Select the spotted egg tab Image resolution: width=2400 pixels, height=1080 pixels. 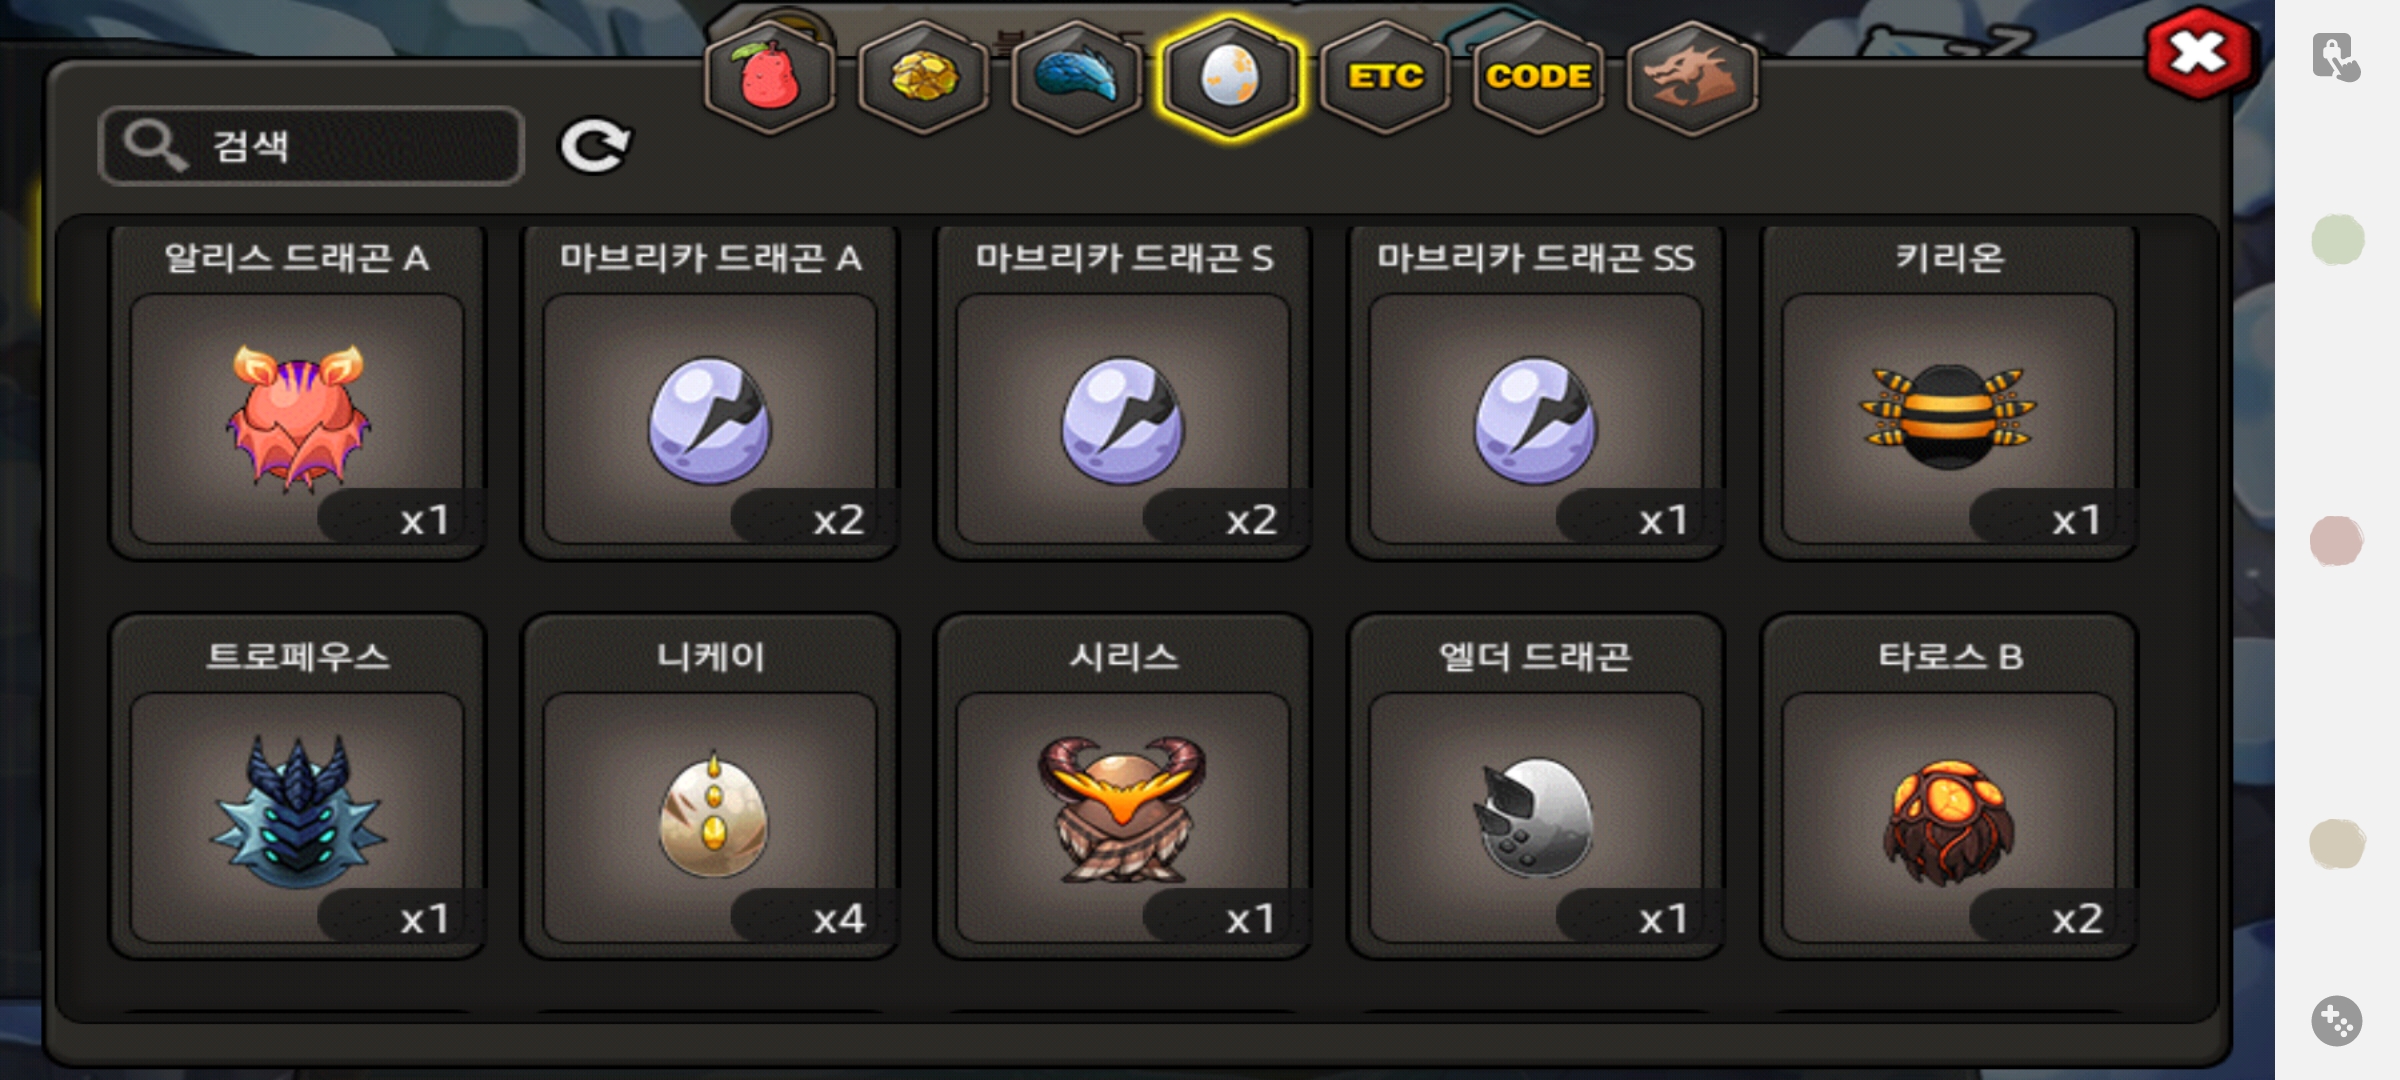click(x=1230, y=78)
